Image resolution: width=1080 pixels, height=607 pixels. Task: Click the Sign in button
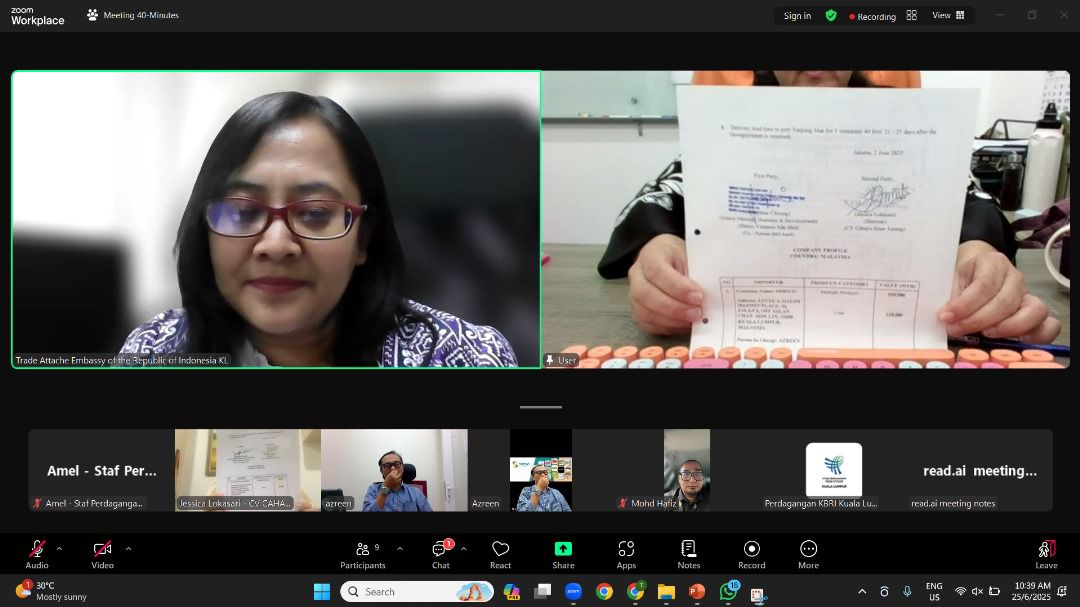pos(797,15)
